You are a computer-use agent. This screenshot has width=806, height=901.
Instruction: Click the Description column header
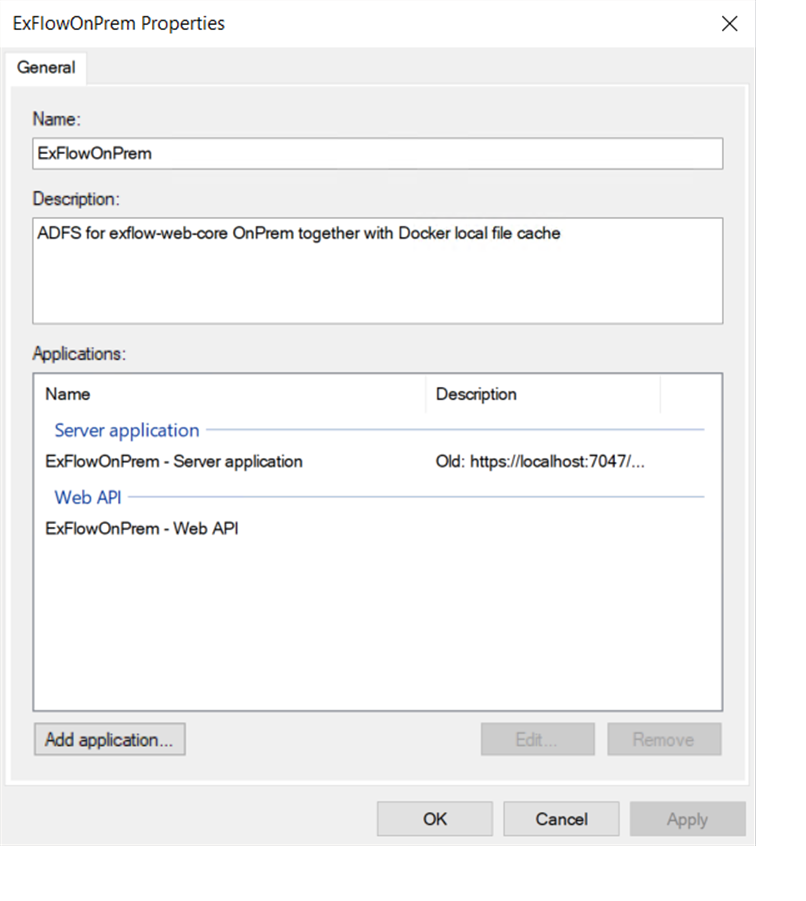pyautogui.click(x=543, y=394)
